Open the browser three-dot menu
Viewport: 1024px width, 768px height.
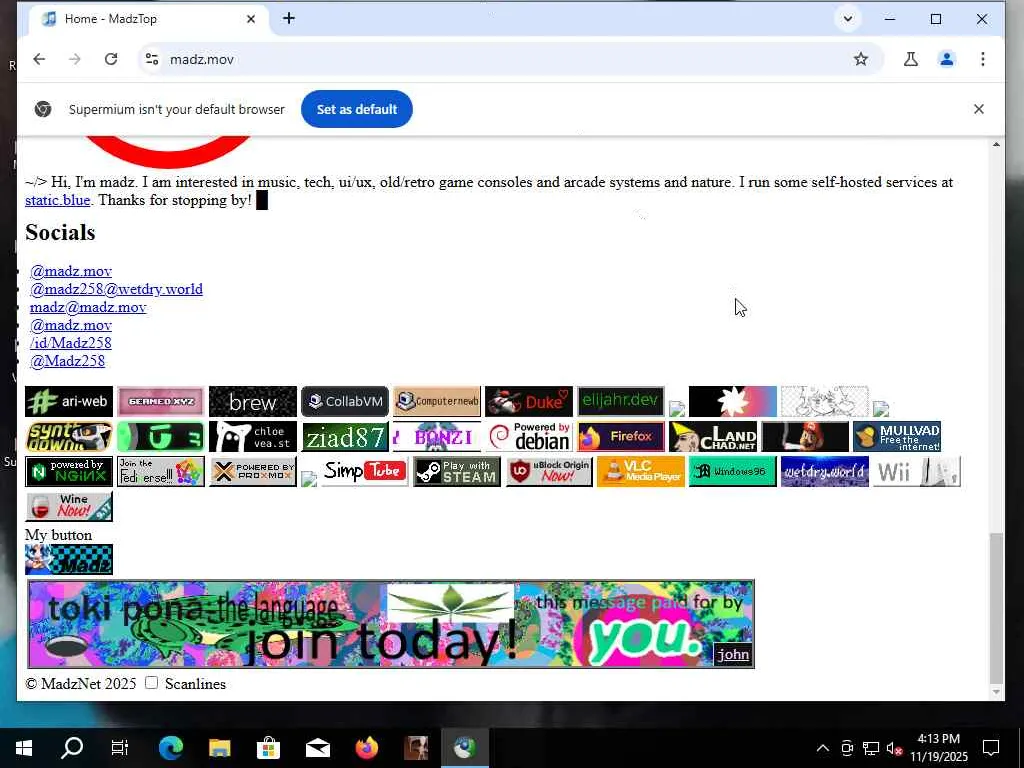tap(982, 59)
